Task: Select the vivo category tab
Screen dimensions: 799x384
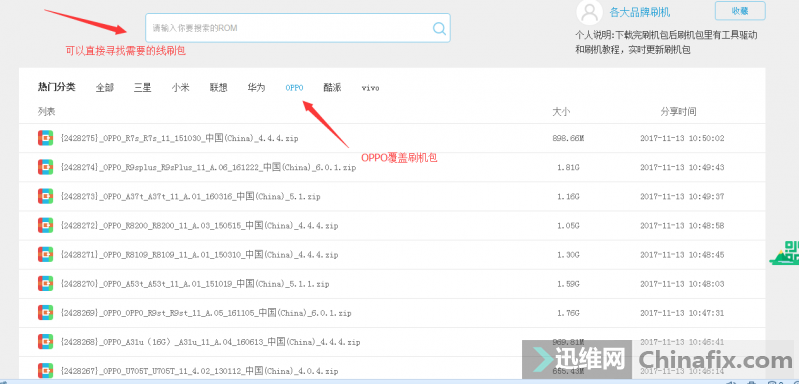Action: [370, 88]
